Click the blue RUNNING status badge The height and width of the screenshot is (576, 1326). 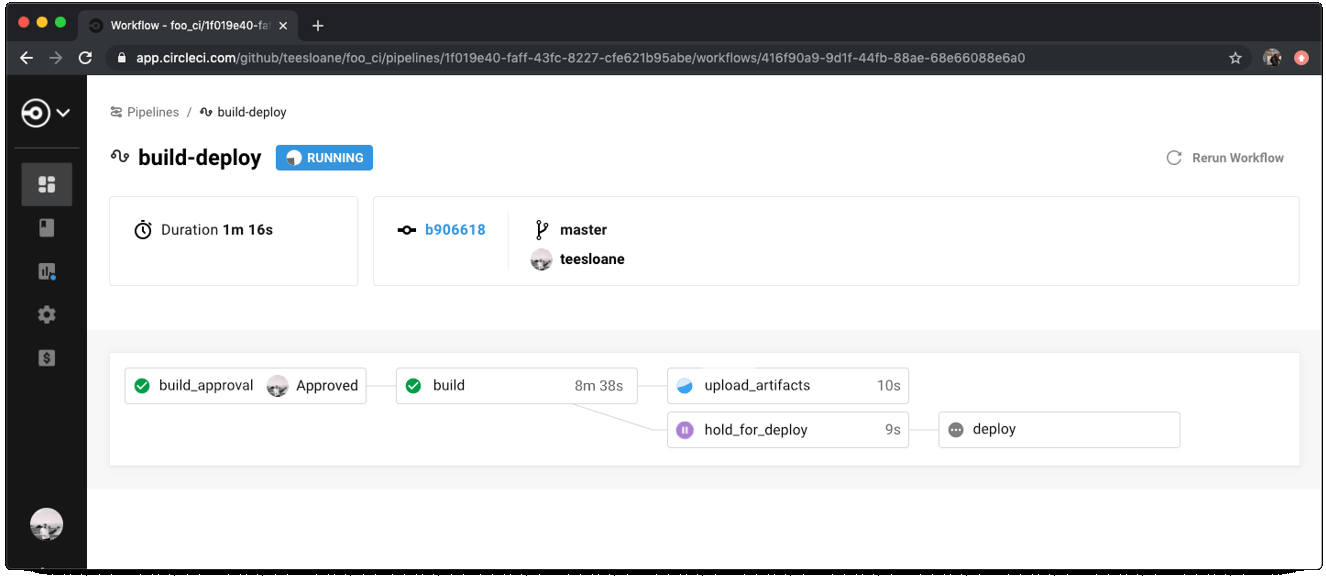324,157
